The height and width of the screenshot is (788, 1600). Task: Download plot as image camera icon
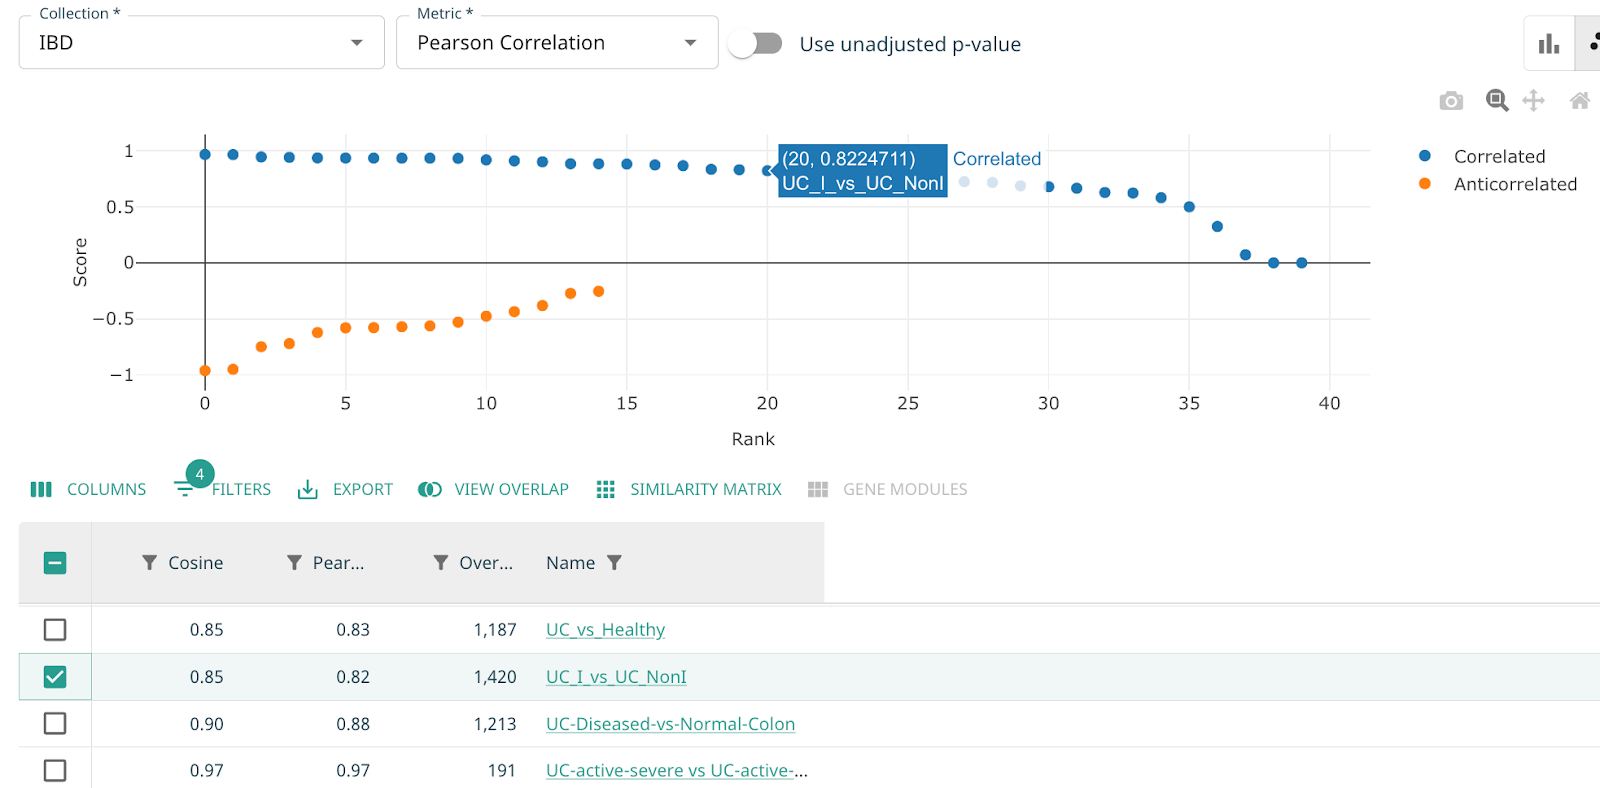pos(1451,101)
